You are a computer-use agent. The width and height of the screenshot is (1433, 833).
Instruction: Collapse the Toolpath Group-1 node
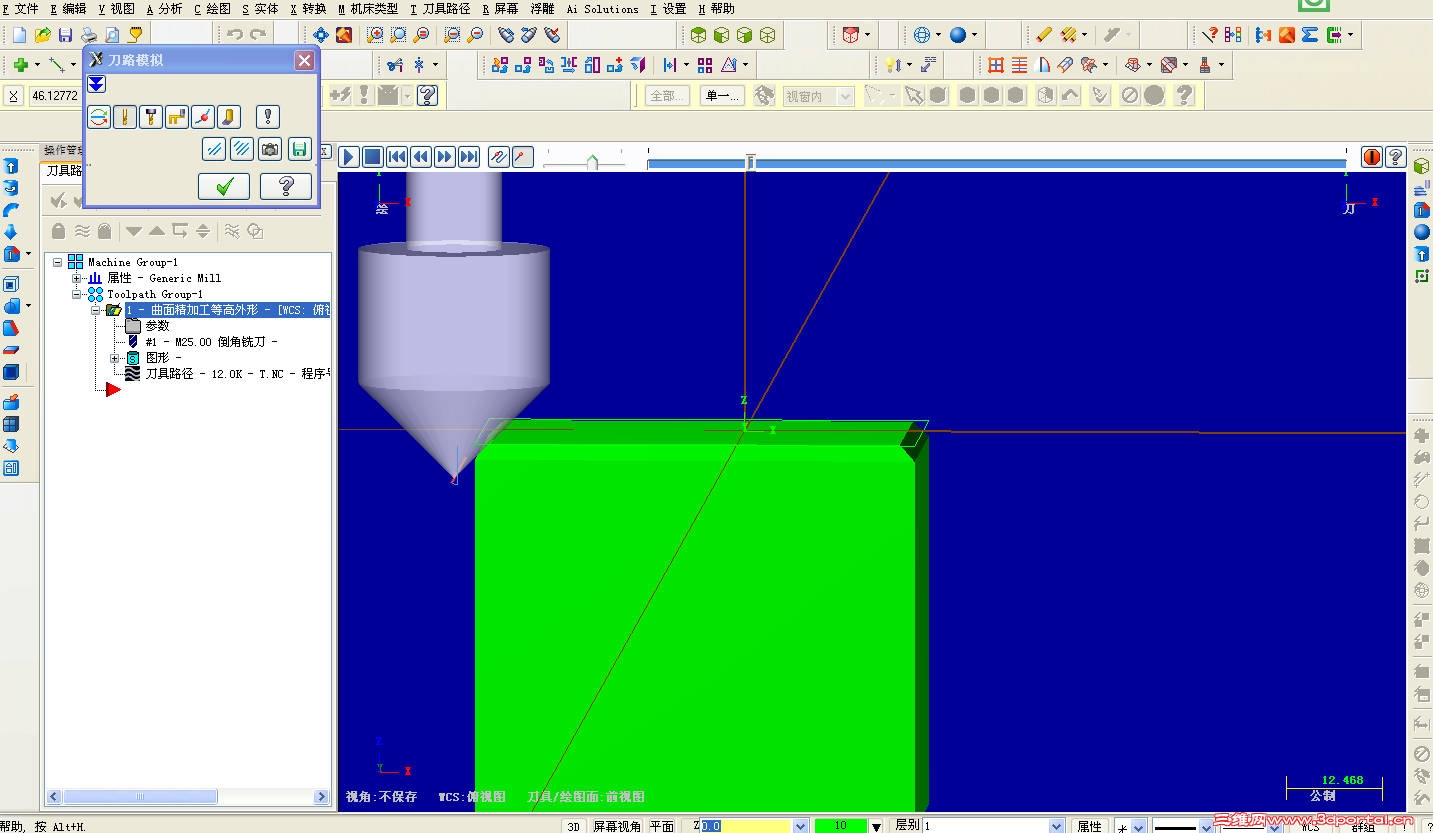tap(77, 294)
